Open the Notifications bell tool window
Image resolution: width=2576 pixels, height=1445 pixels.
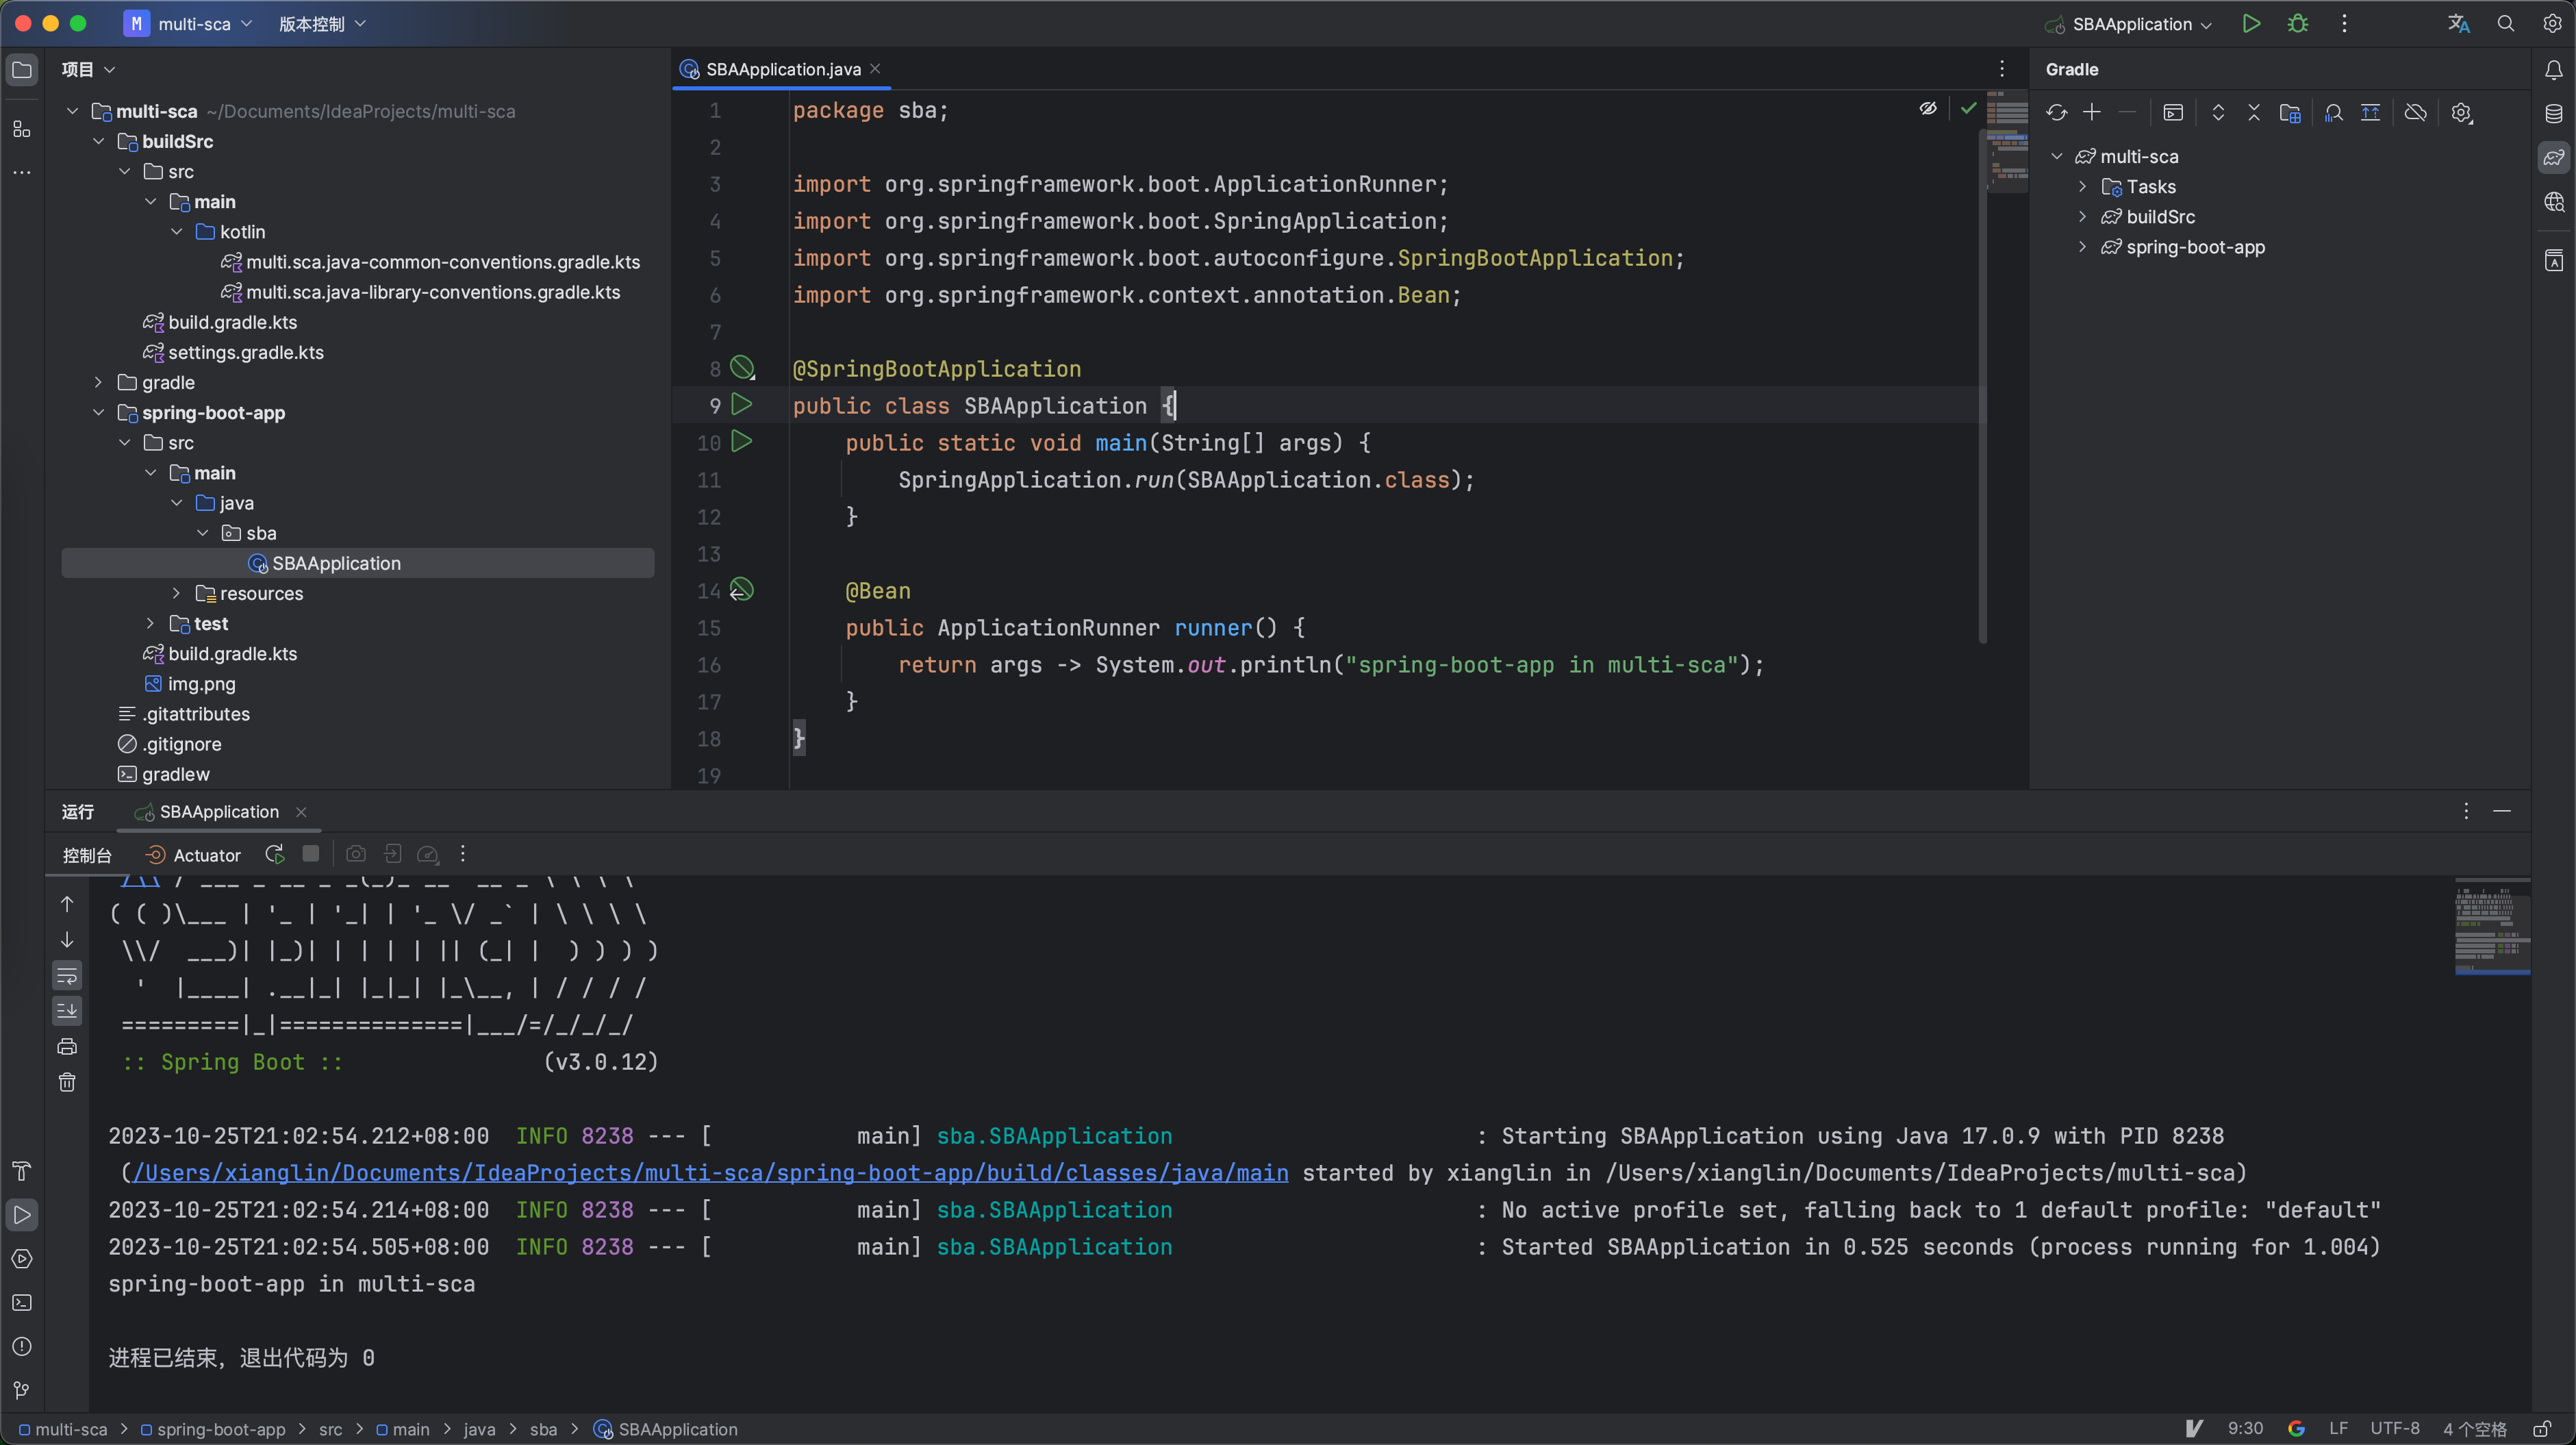(2553, 70)
